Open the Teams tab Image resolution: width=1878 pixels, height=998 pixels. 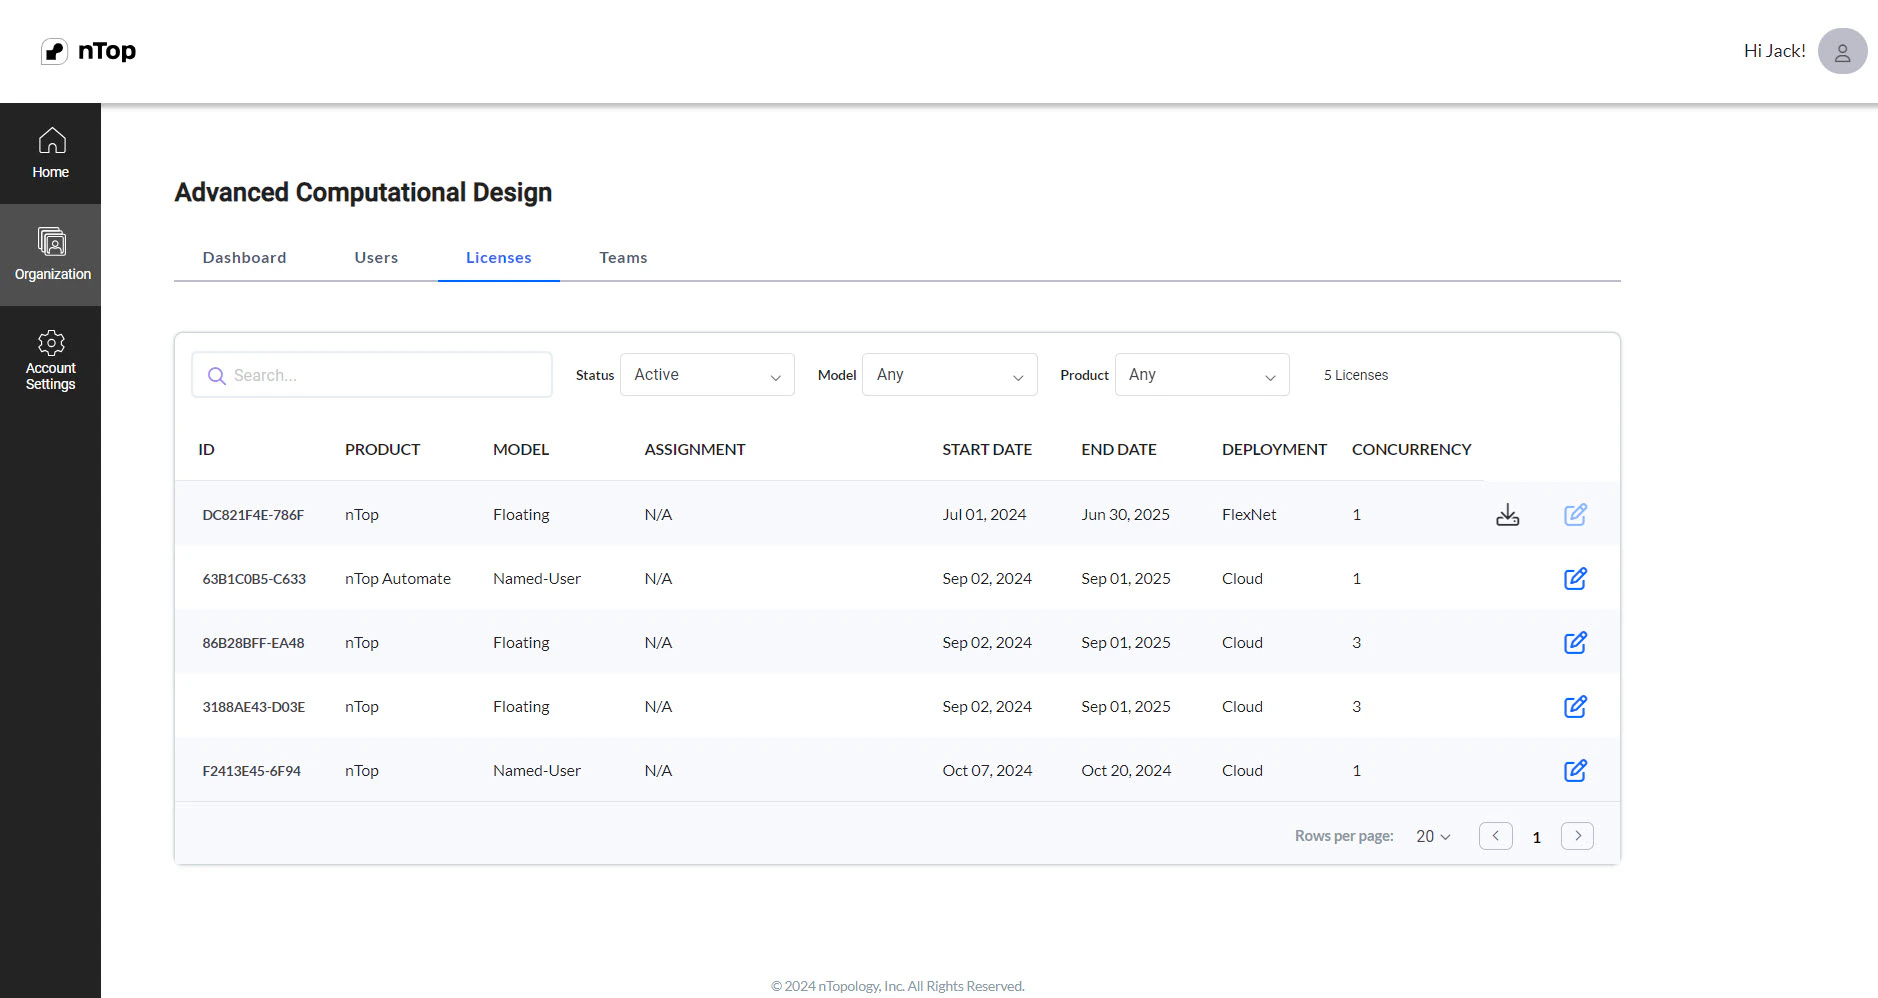click(623, 258)
